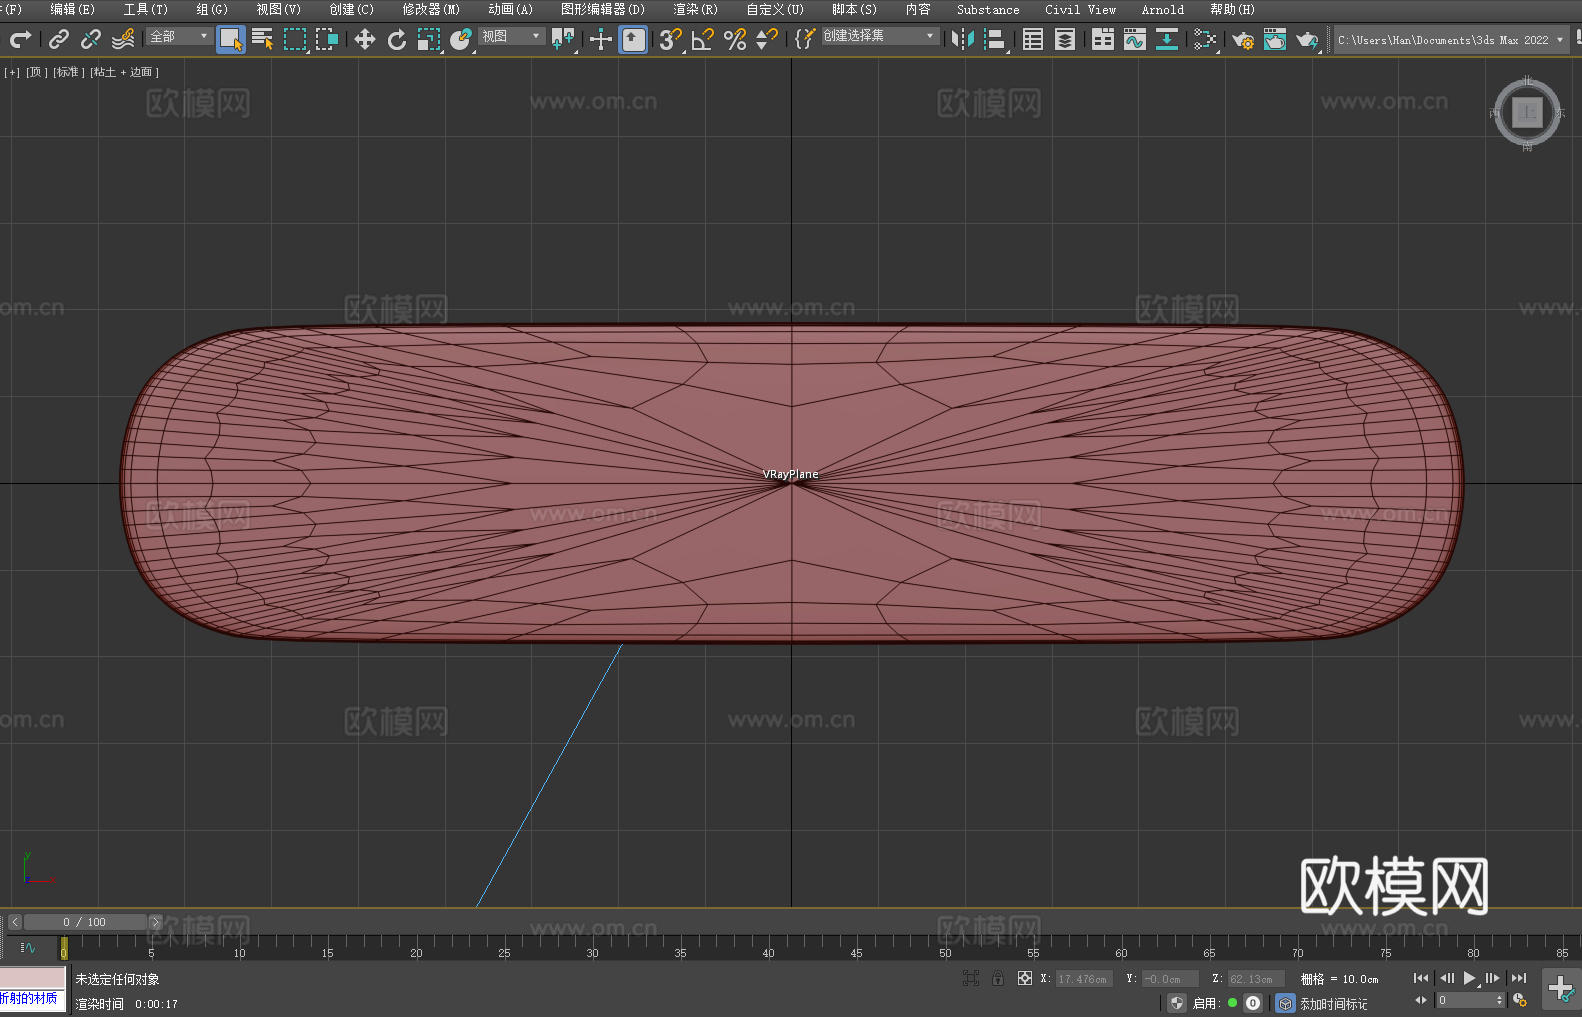
Task: Open the Rendered Frame Window icon
Action: point(1275,39)
